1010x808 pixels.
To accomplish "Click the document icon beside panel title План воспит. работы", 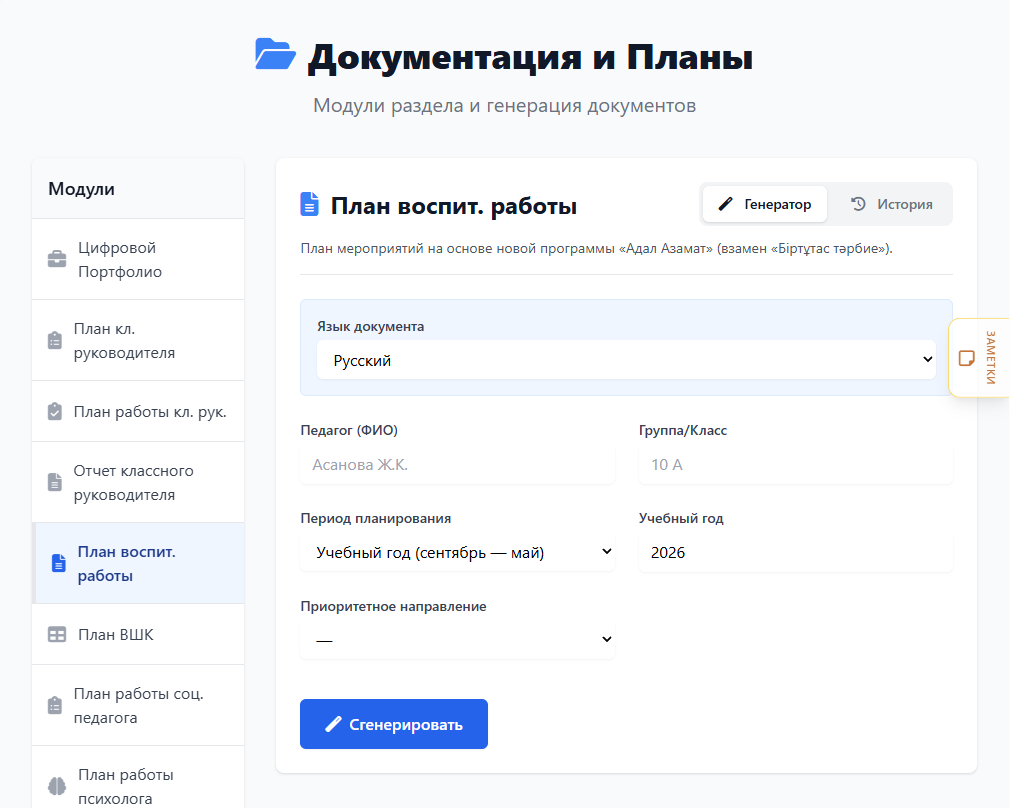I will pyautogui.click(x=309, y=204).
